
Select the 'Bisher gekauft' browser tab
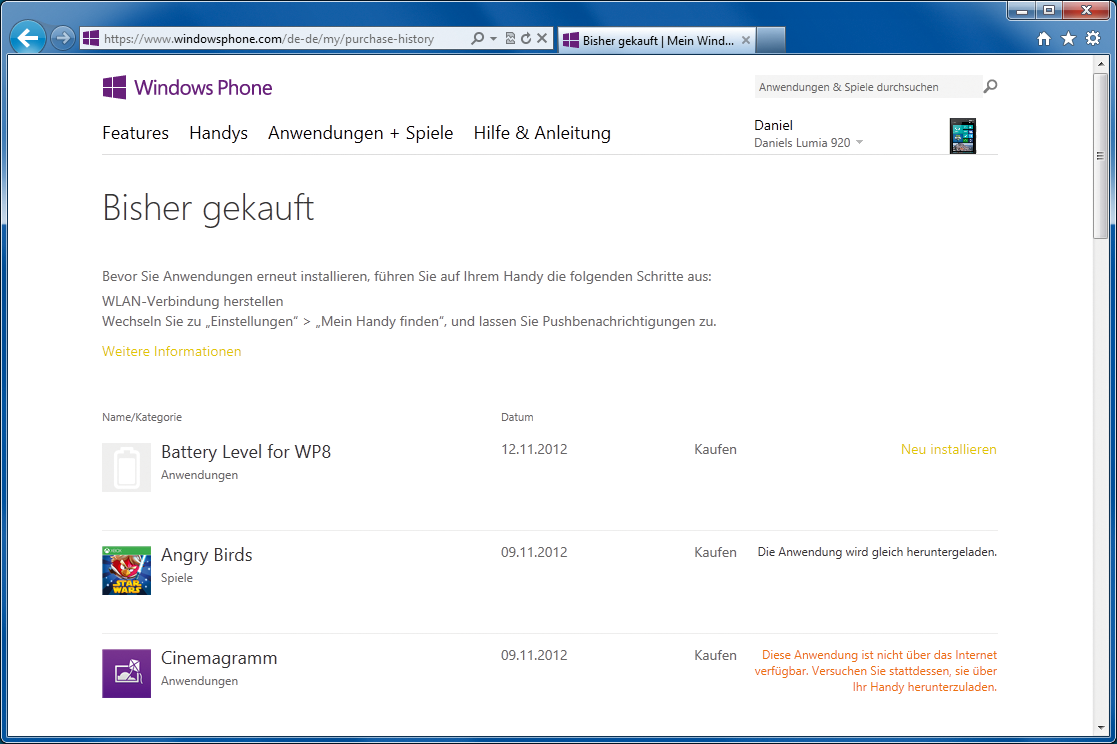656,41
